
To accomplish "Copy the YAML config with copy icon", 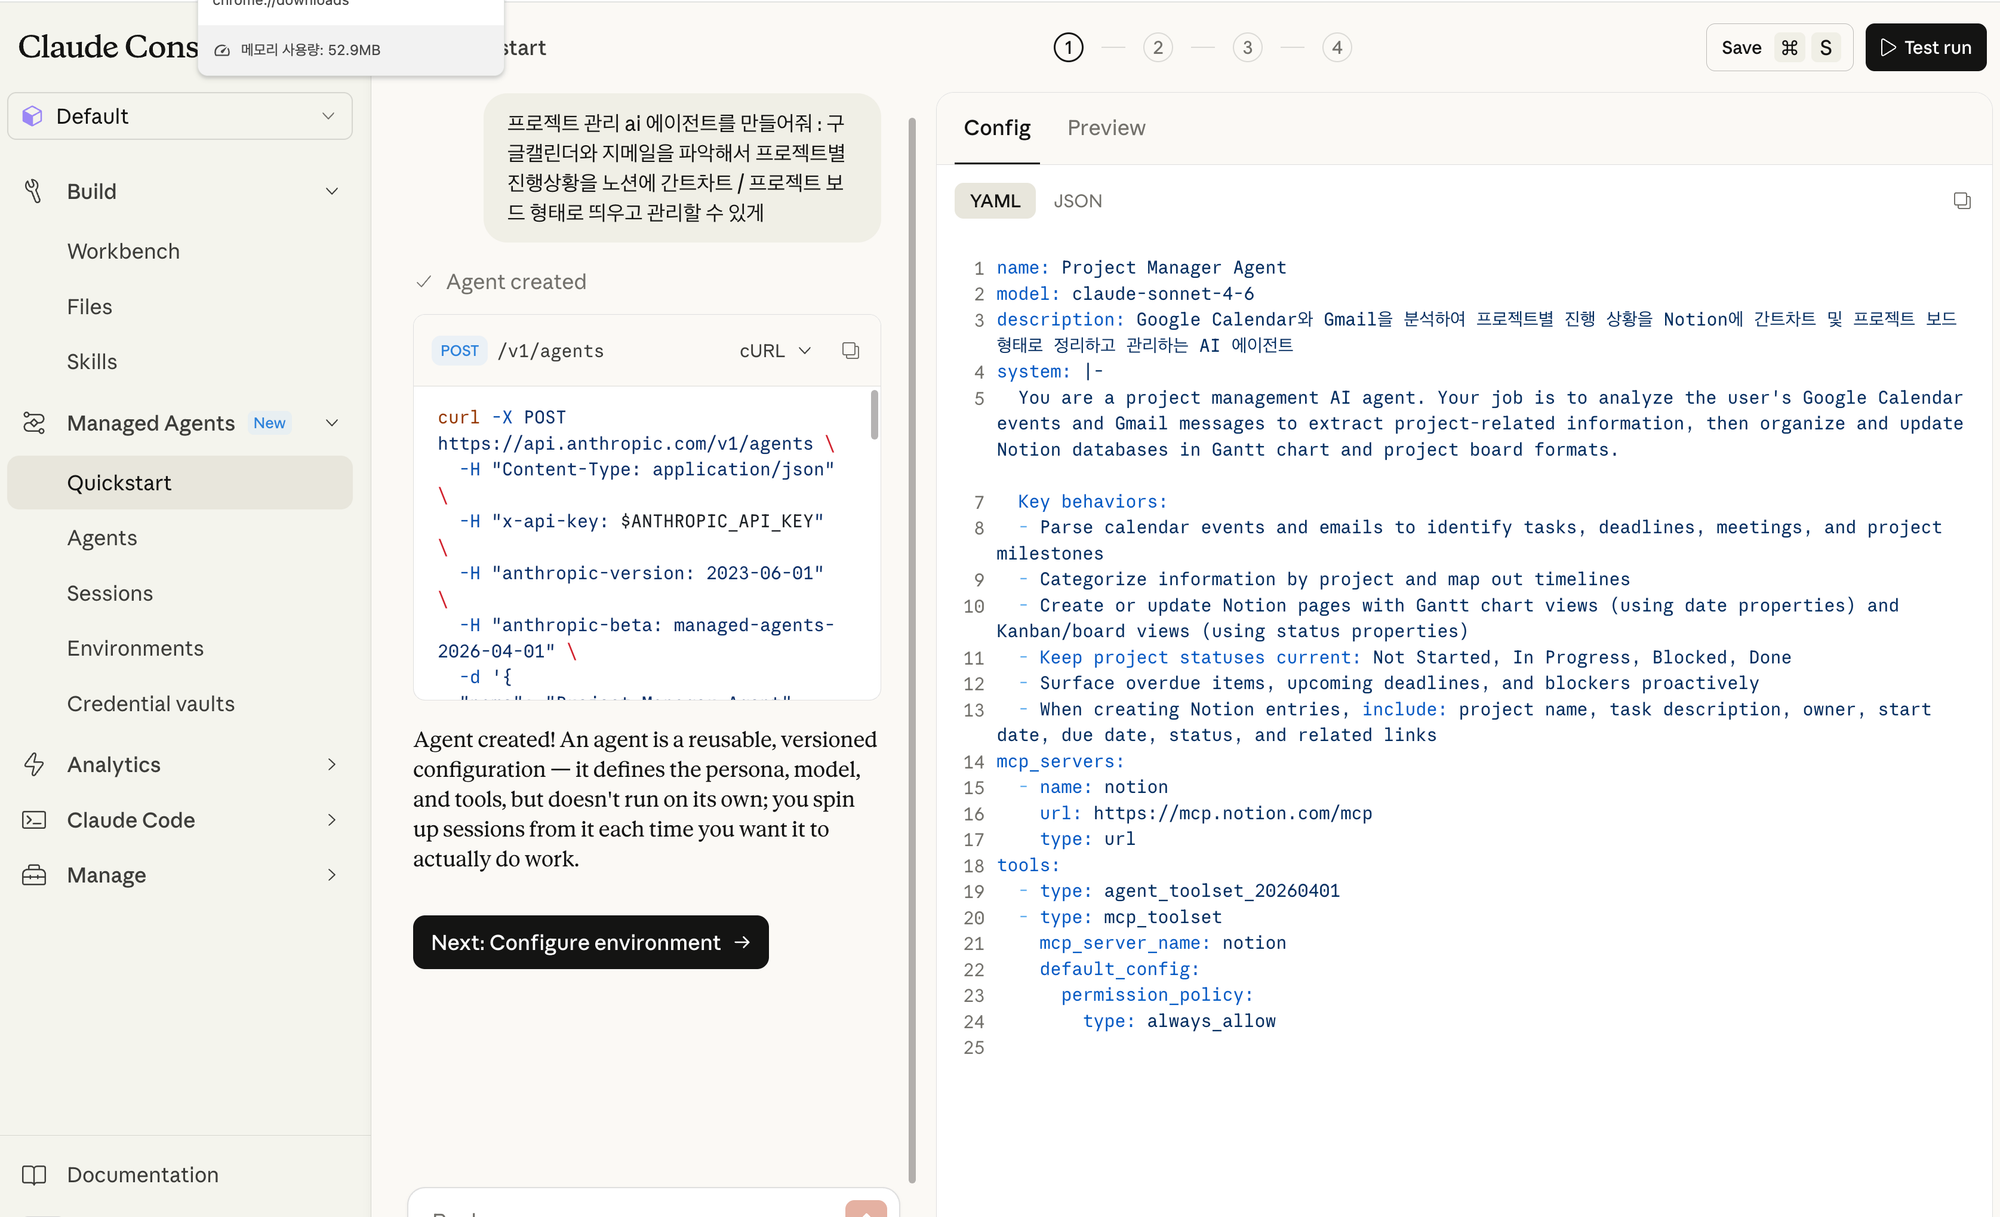I will (1962, 201).
